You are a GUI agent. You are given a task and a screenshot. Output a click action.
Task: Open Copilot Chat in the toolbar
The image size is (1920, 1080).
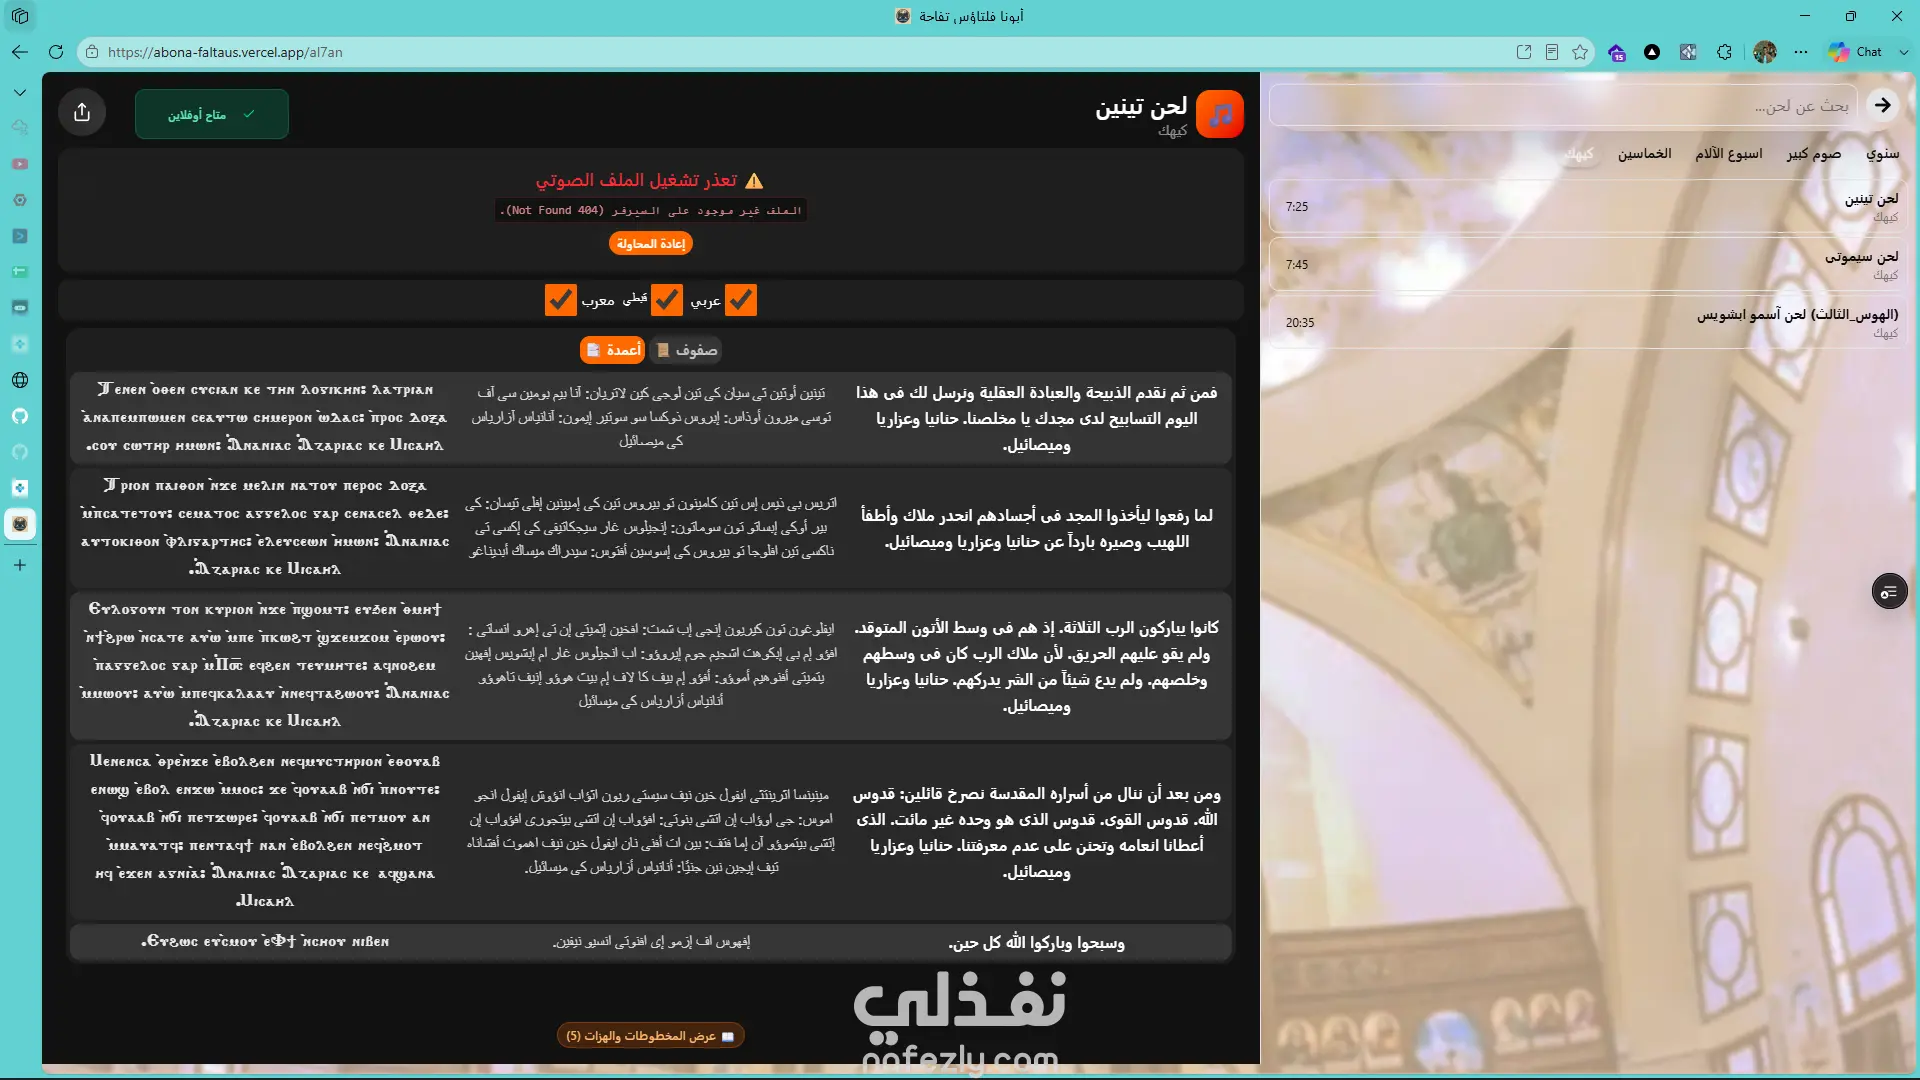pos(1856,52)
